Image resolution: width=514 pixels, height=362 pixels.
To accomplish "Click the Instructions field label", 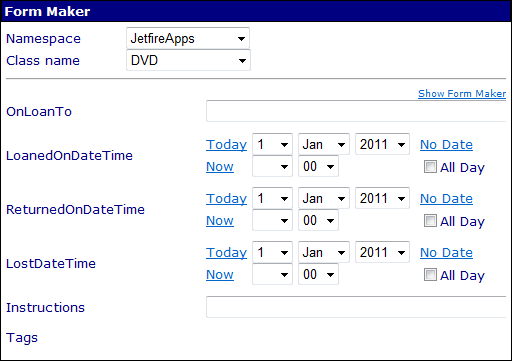I will coord(45,308).
